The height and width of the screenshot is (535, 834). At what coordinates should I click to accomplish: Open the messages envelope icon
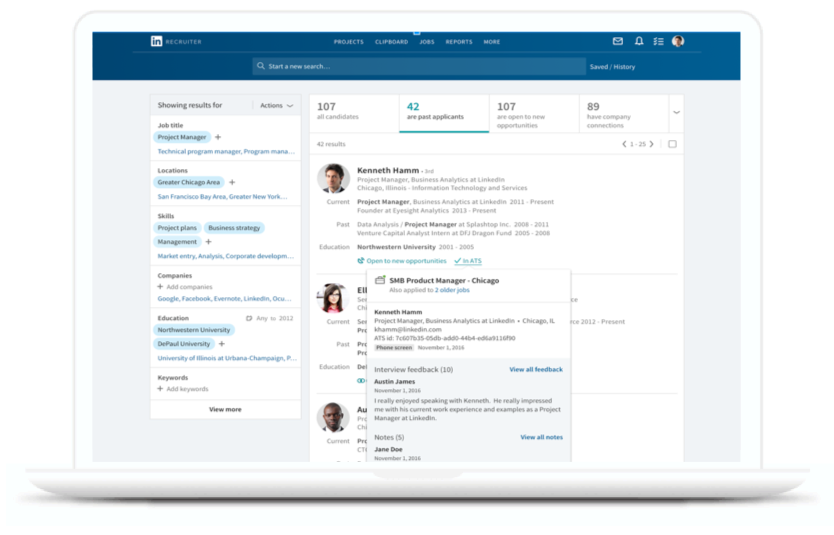pos(618,41)
